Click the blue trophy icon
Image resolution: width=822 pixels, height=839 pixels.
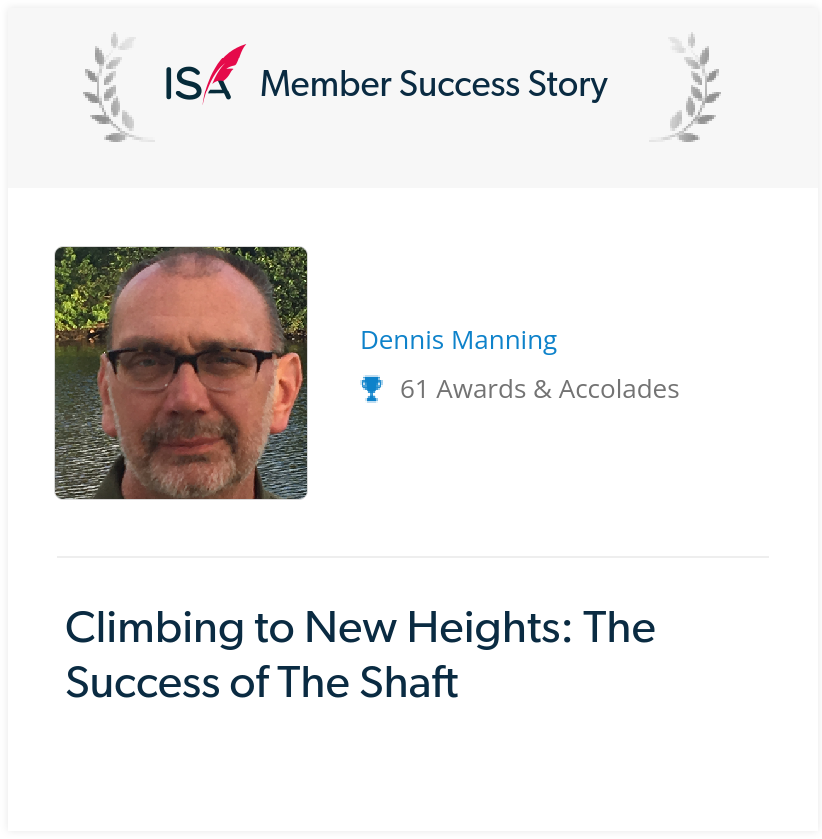coord(371,389)
